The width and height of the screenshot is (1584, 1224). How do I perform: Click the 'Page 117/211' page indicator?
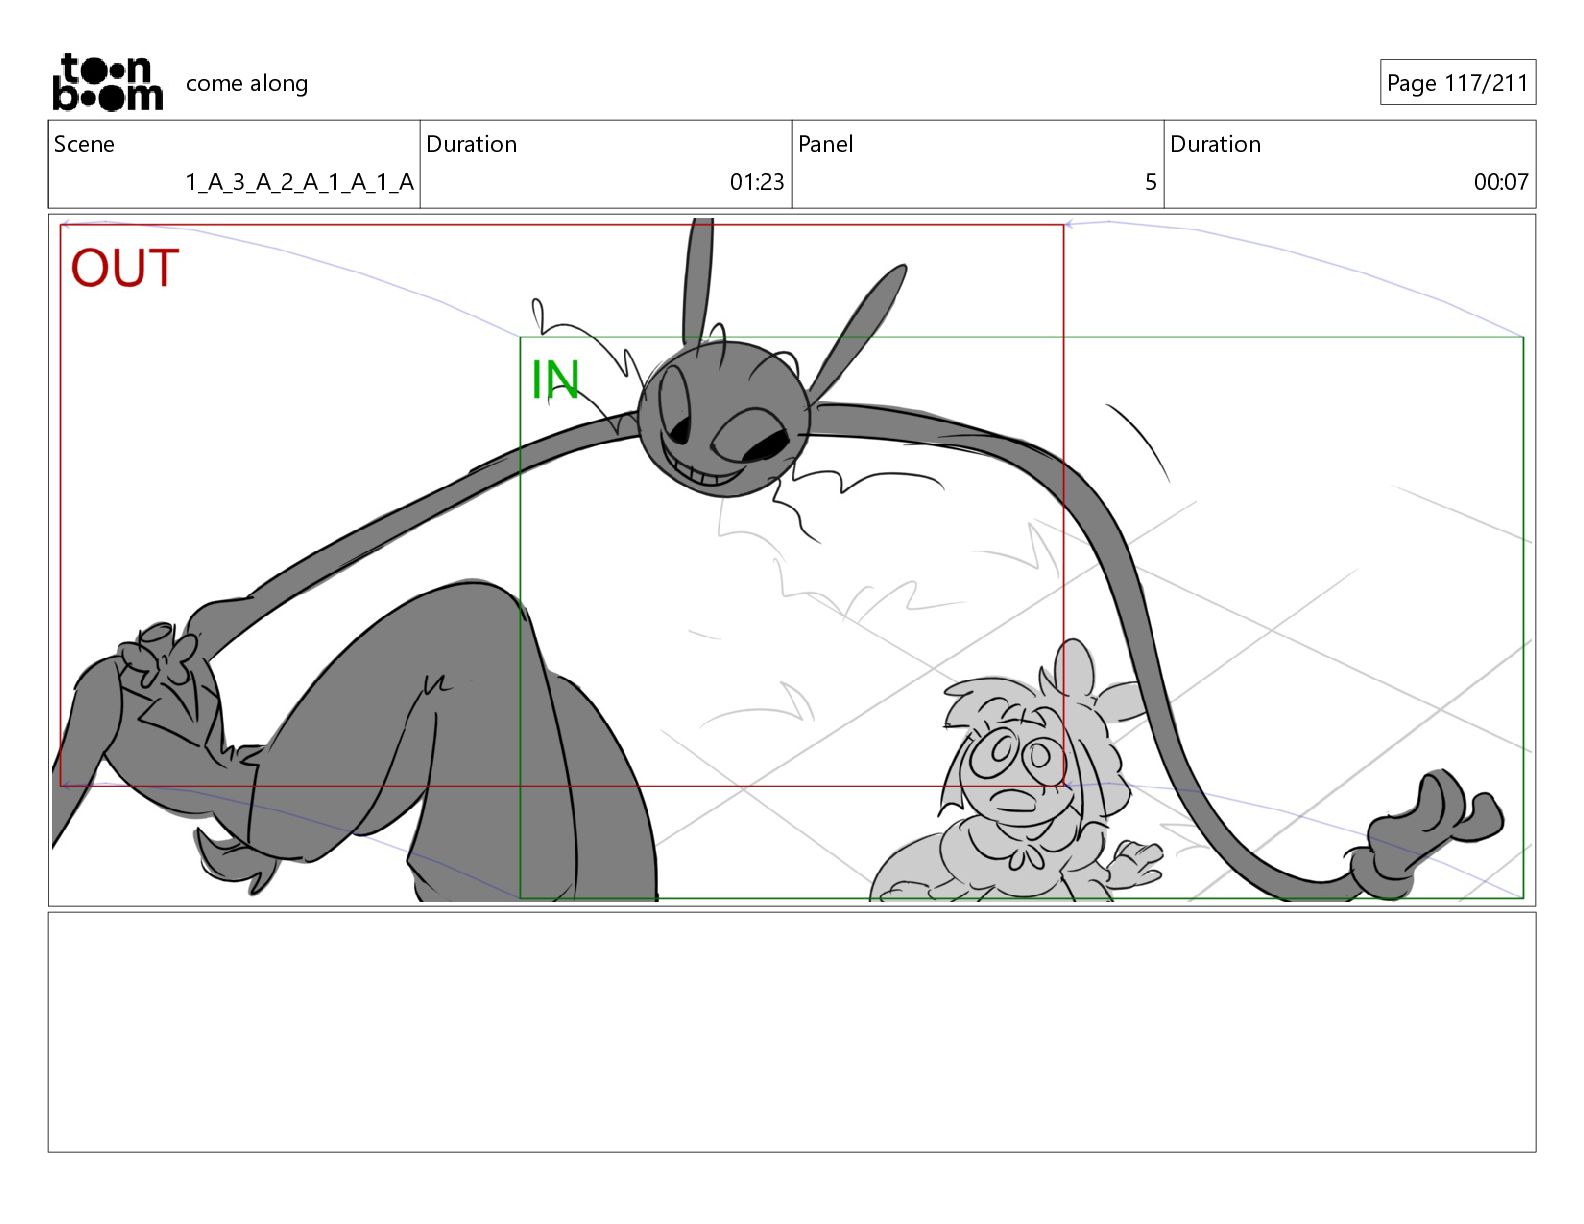point(1457,83)
